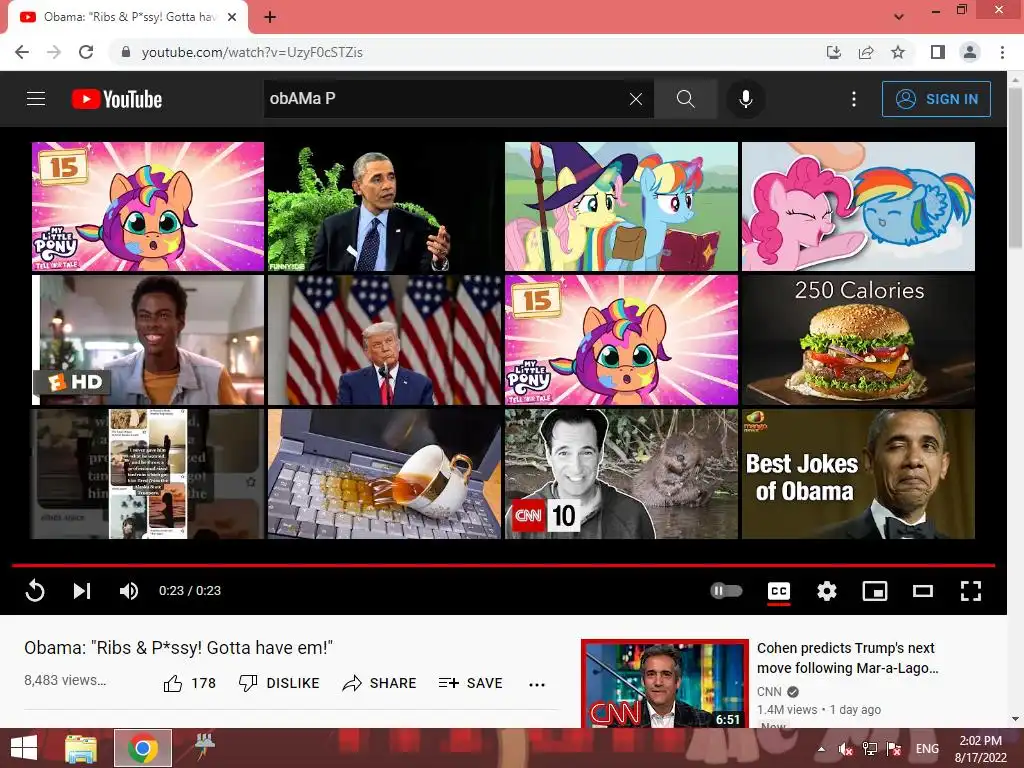Switch to theater mode
This screenshot has width=1024, height=768.
(x=923, y=591)
